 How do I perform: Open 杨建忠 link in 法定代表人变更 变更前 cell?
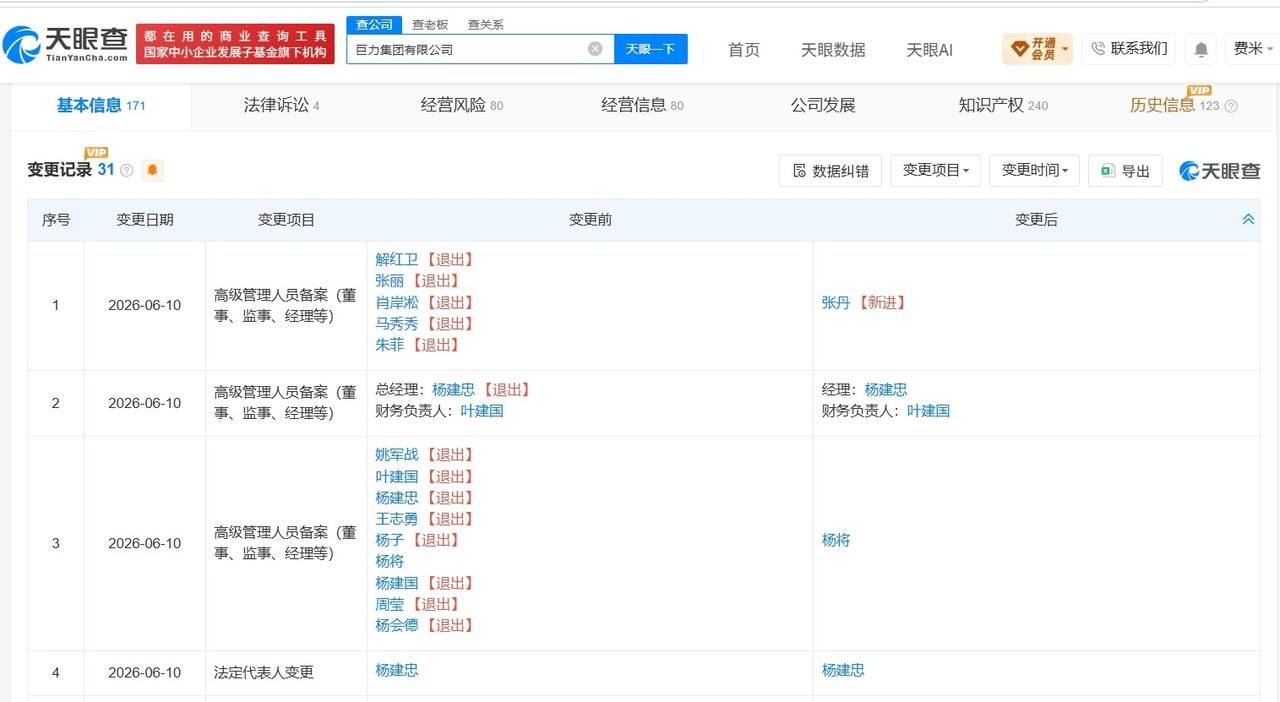(x=397, y=670)
